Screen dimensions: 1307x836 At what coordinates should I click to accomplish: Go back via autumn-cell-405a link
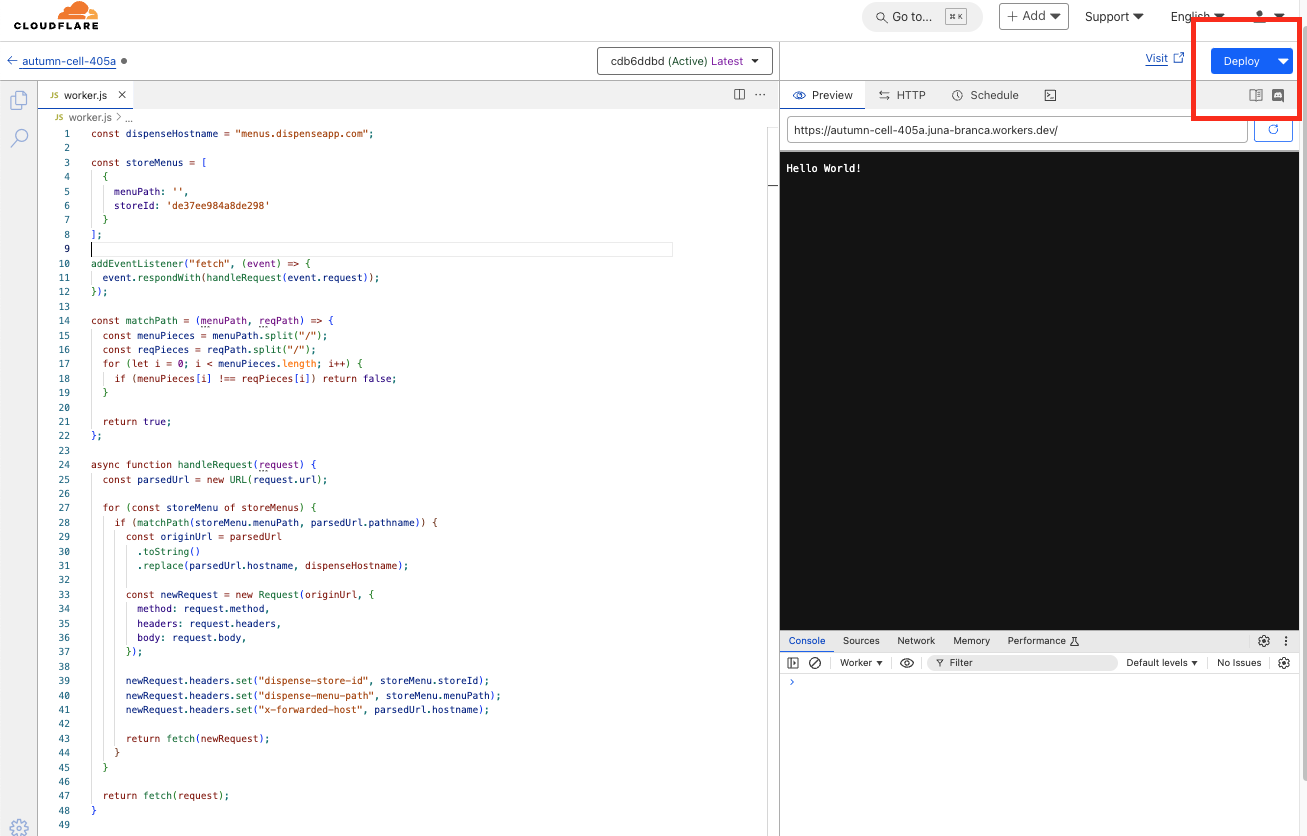pos(69,61)
